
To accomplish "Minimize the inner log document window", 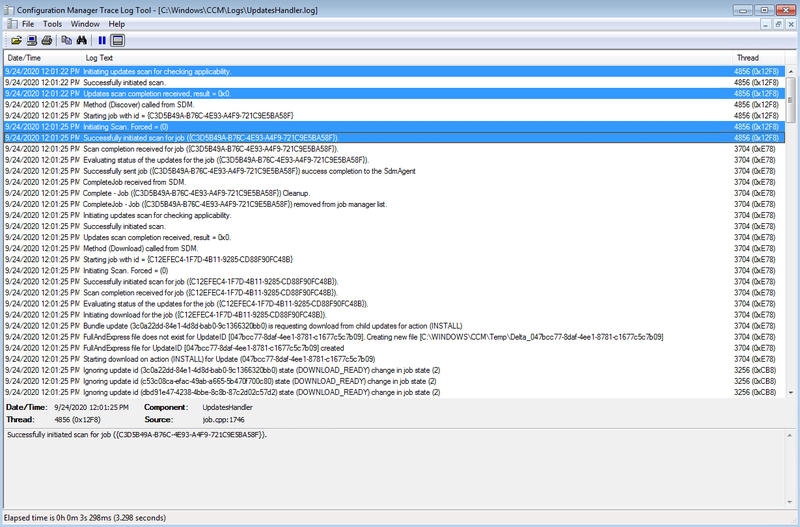I will (763, 23).
